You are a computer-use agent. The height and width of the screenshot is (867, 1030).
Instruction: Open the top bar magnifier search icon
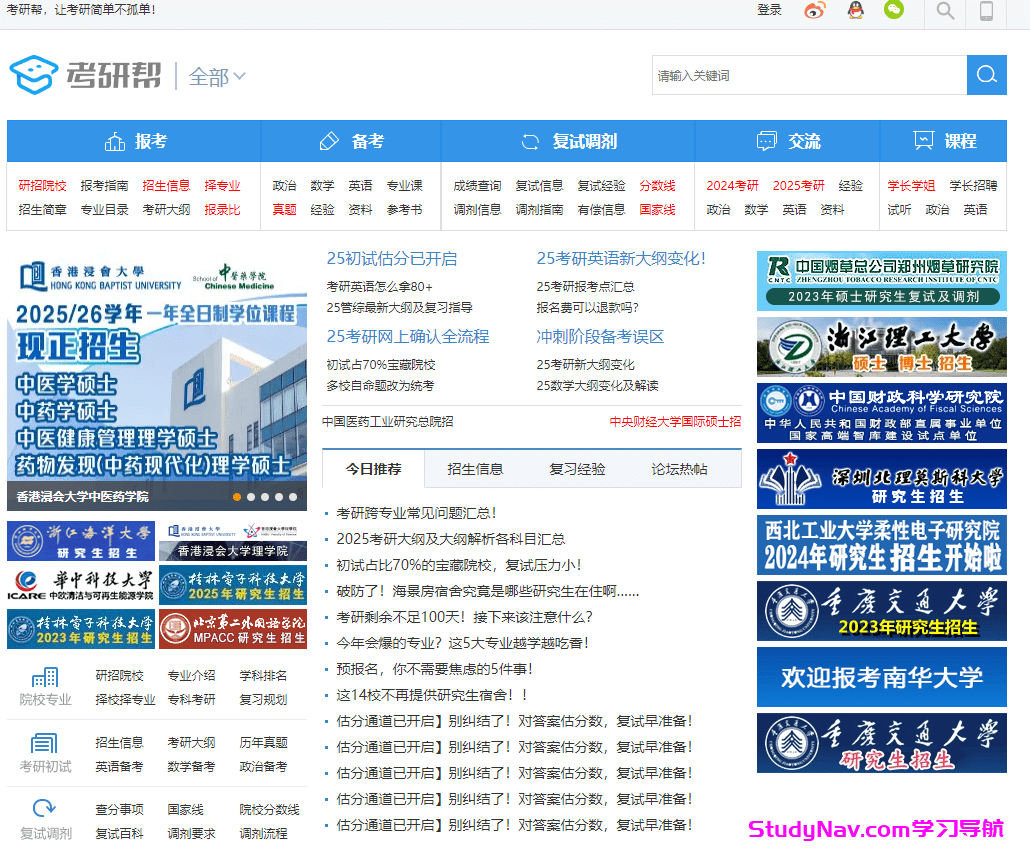click(945, 12)
